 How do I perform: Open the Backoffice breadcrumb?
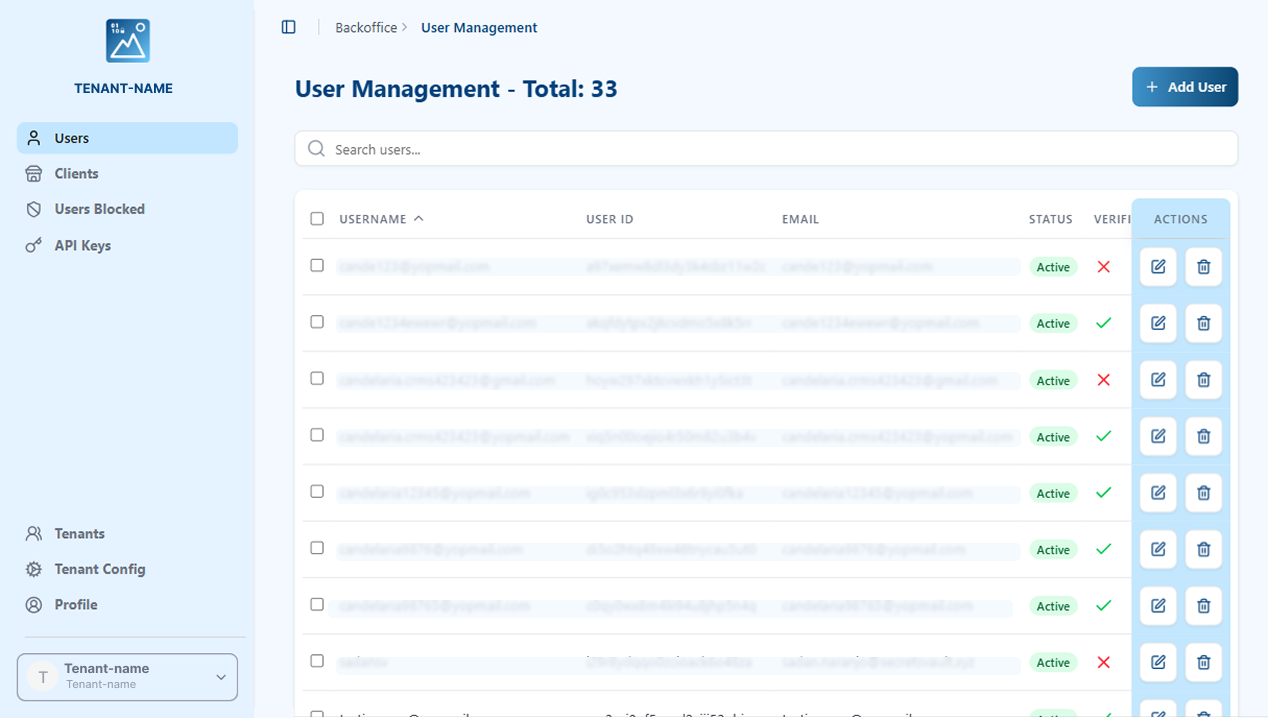point(367,27)
